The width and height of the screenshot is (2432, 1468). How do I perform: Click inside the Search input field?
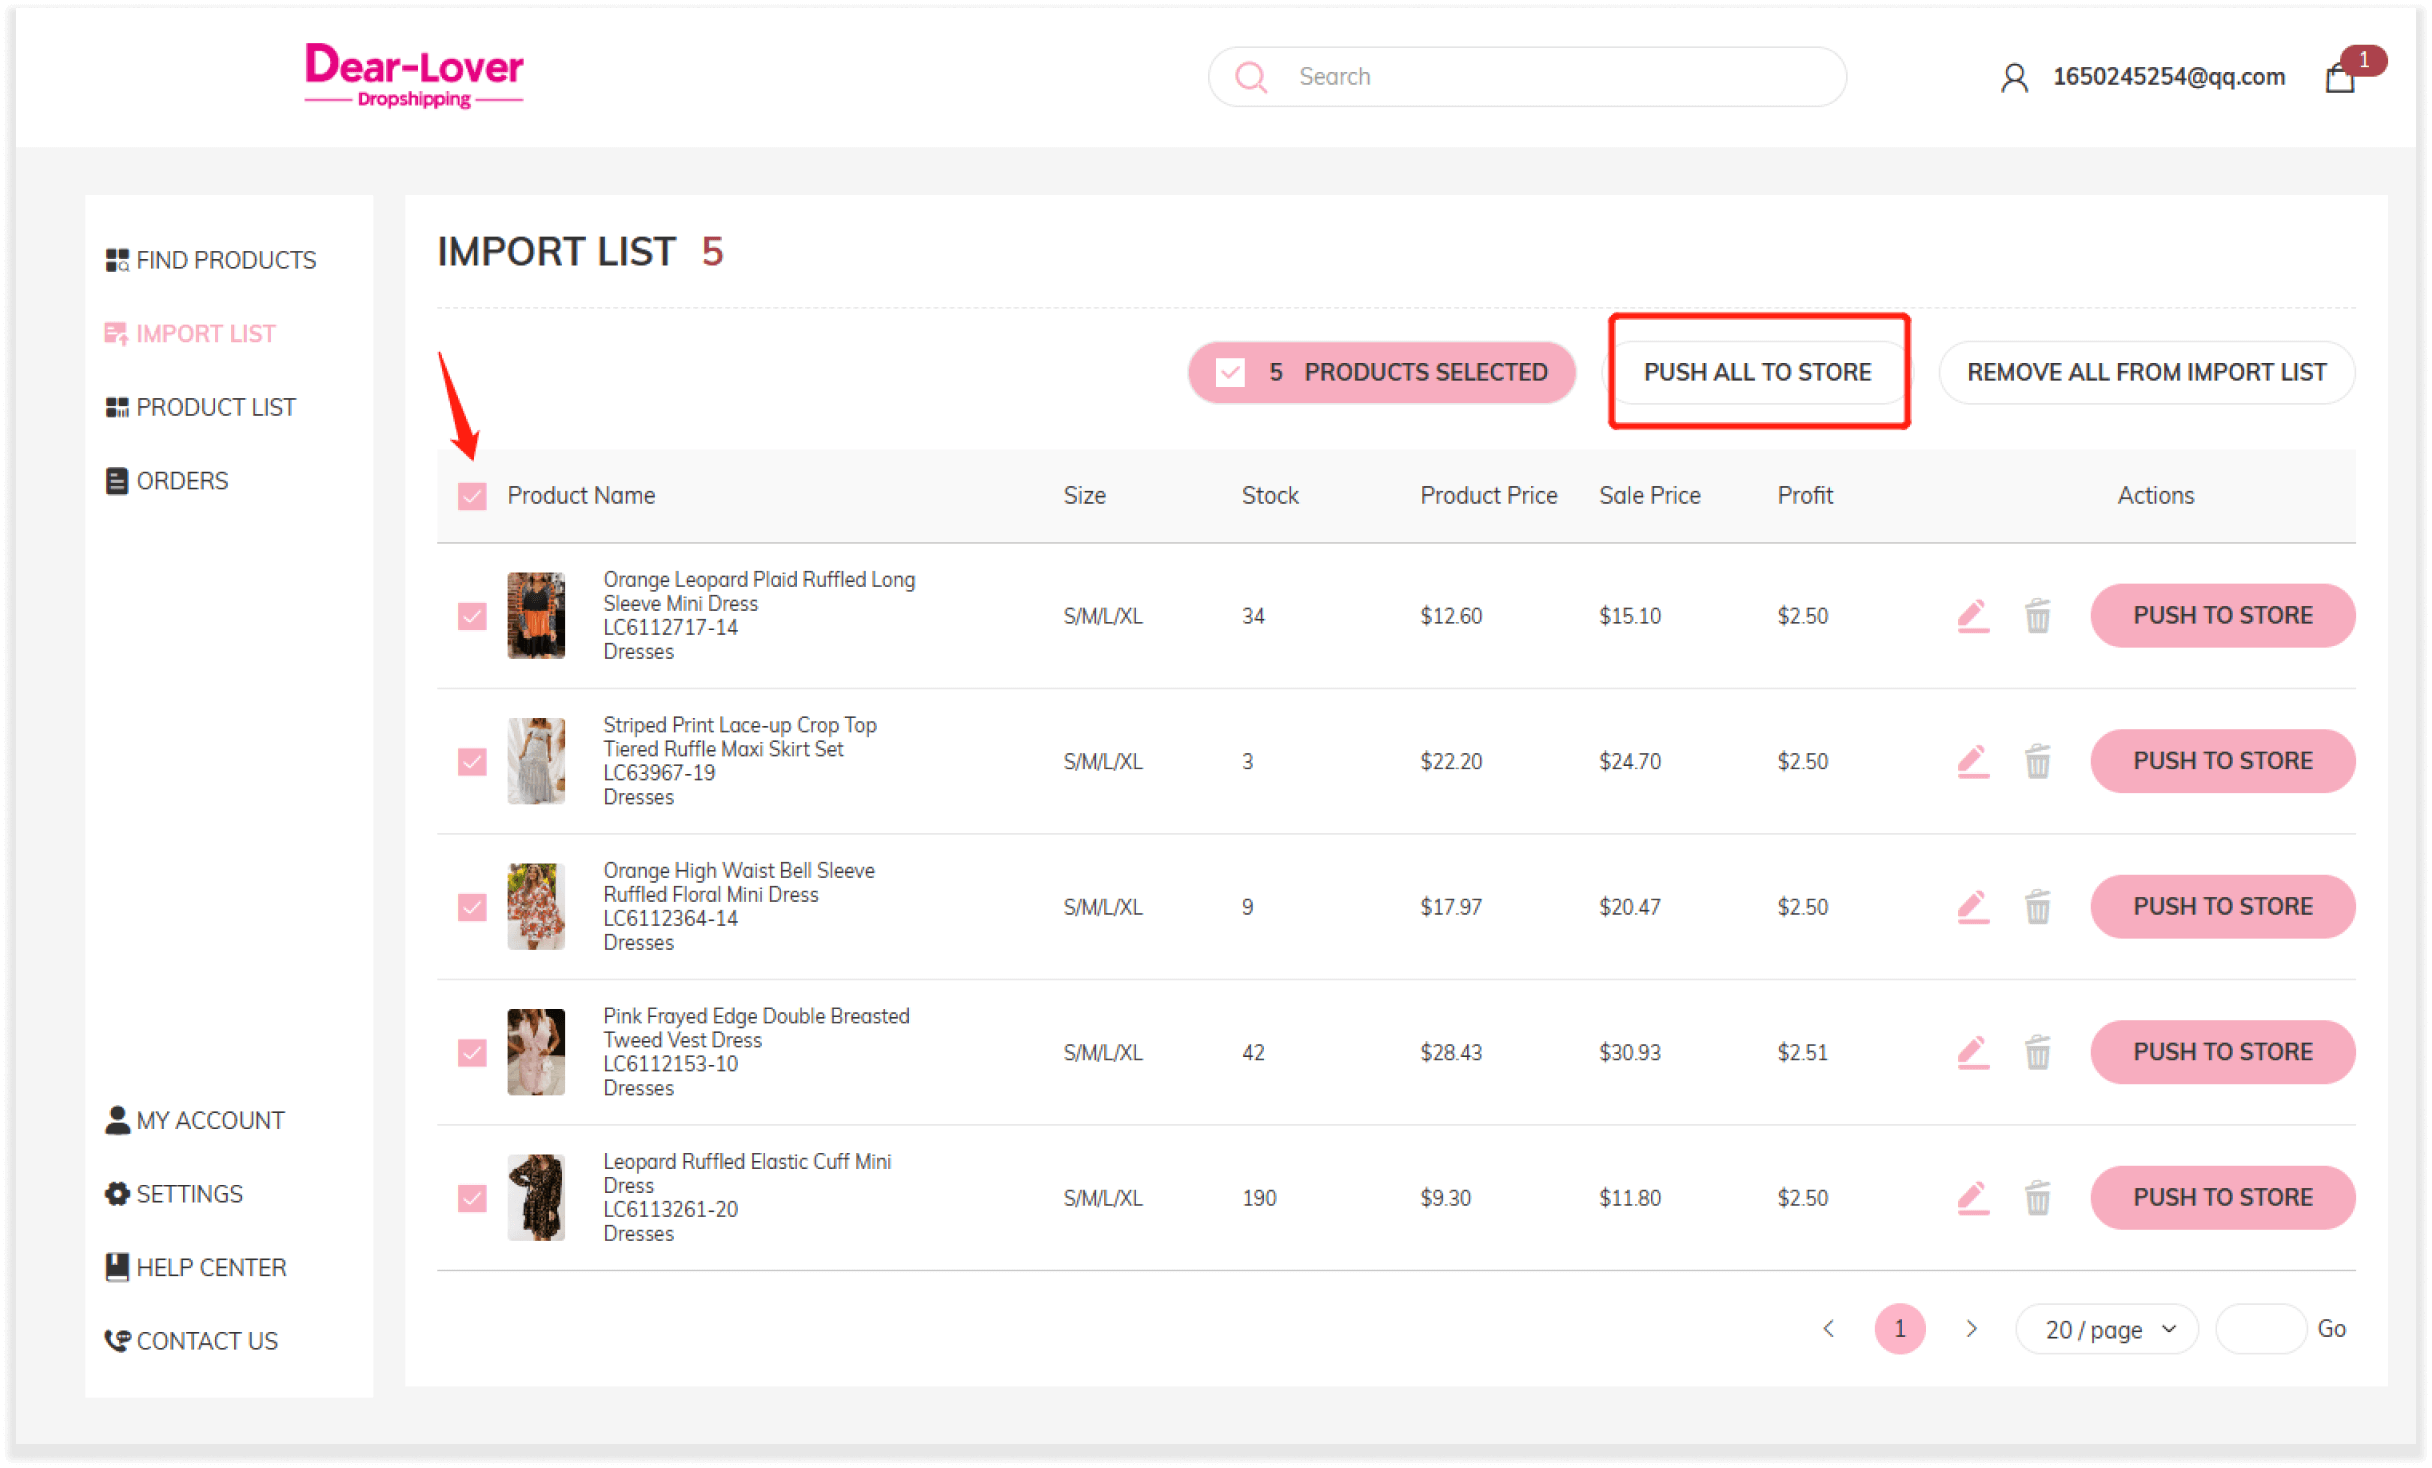1500,76
